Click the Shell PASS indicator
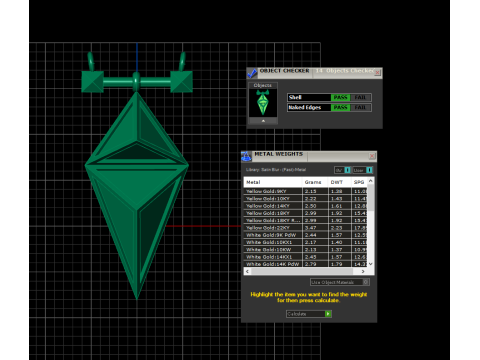 point(340,97)
